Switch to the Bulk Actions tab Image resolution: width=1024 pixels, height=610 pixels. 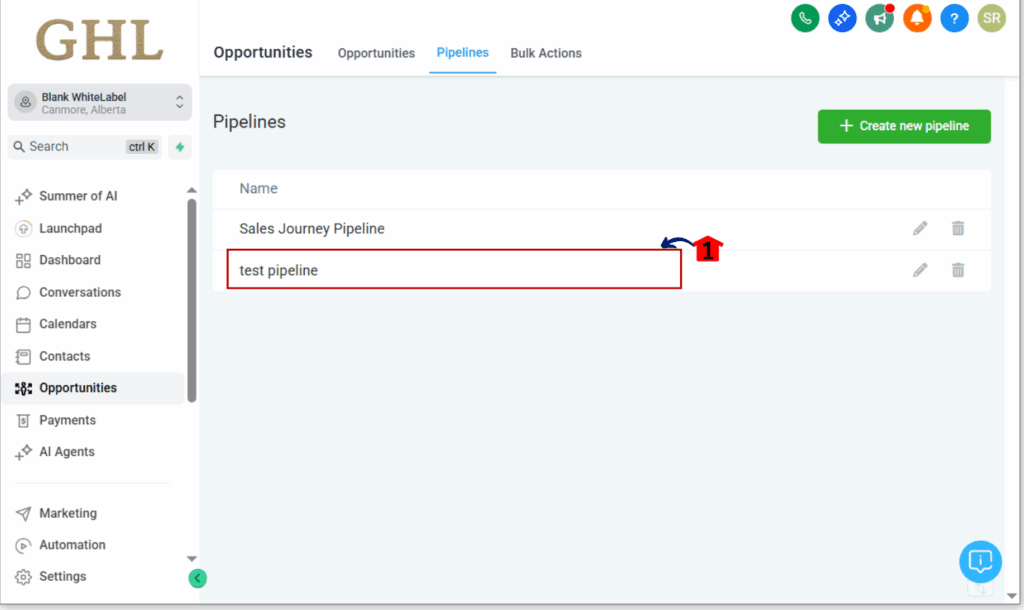tap(546, 53)
